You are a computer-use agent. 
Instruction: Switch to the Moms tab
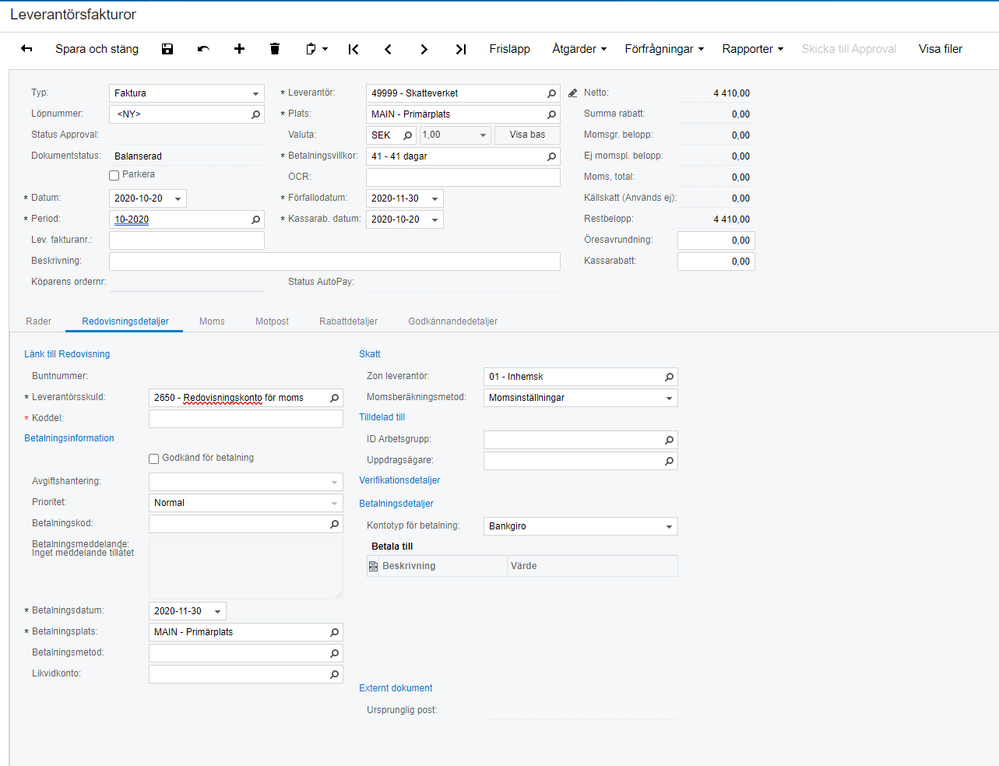(212, 321)
